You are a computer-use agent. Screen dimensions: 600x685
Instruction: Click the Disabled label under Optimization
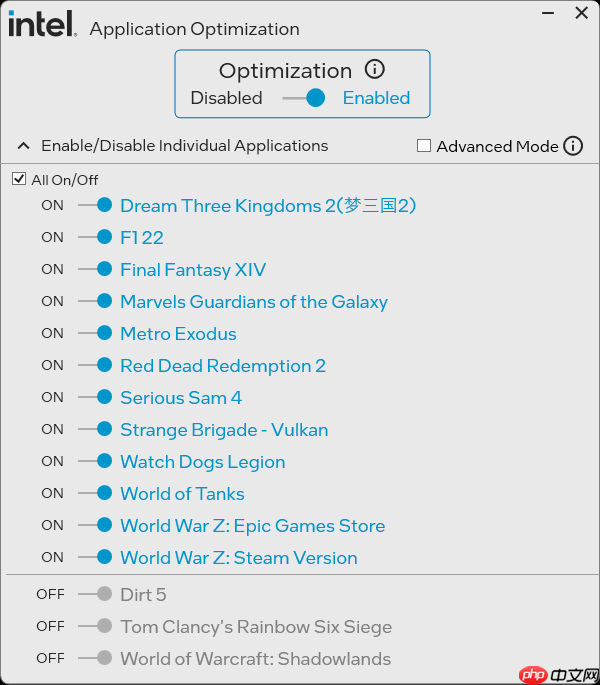tap(226, 98)
